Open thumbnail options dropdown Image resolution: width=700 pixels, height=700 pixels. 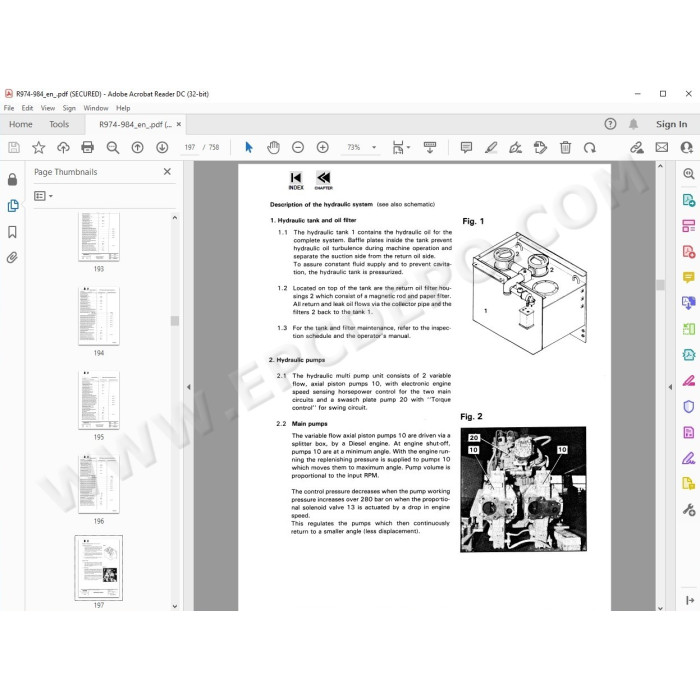tap(43, 196)
